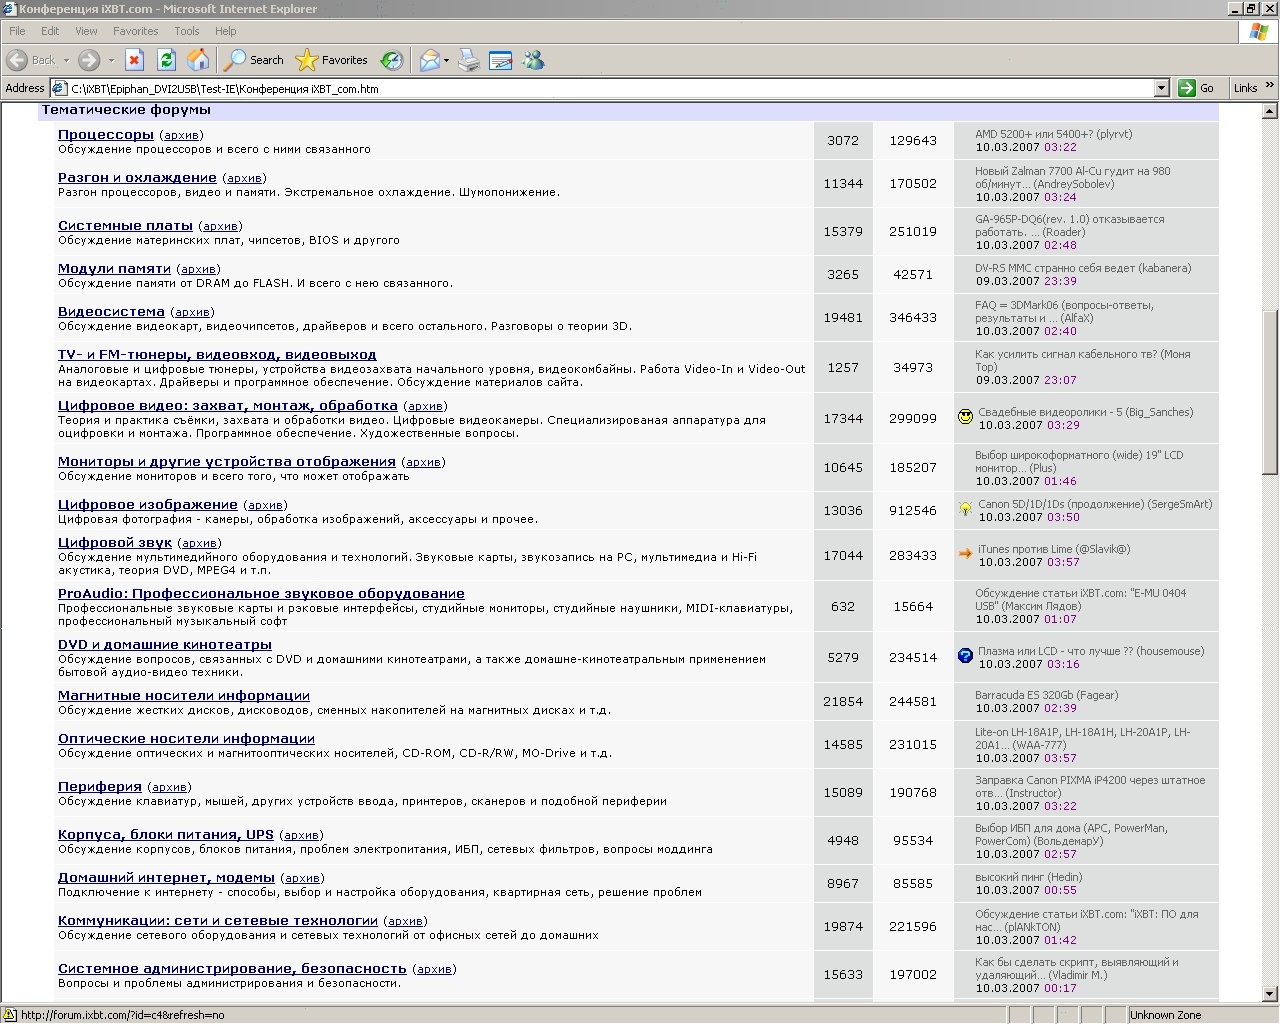Viewport: 1280px width, 1024px height.
Task: Open the Search toolbar button
Action: click(254, 60)
